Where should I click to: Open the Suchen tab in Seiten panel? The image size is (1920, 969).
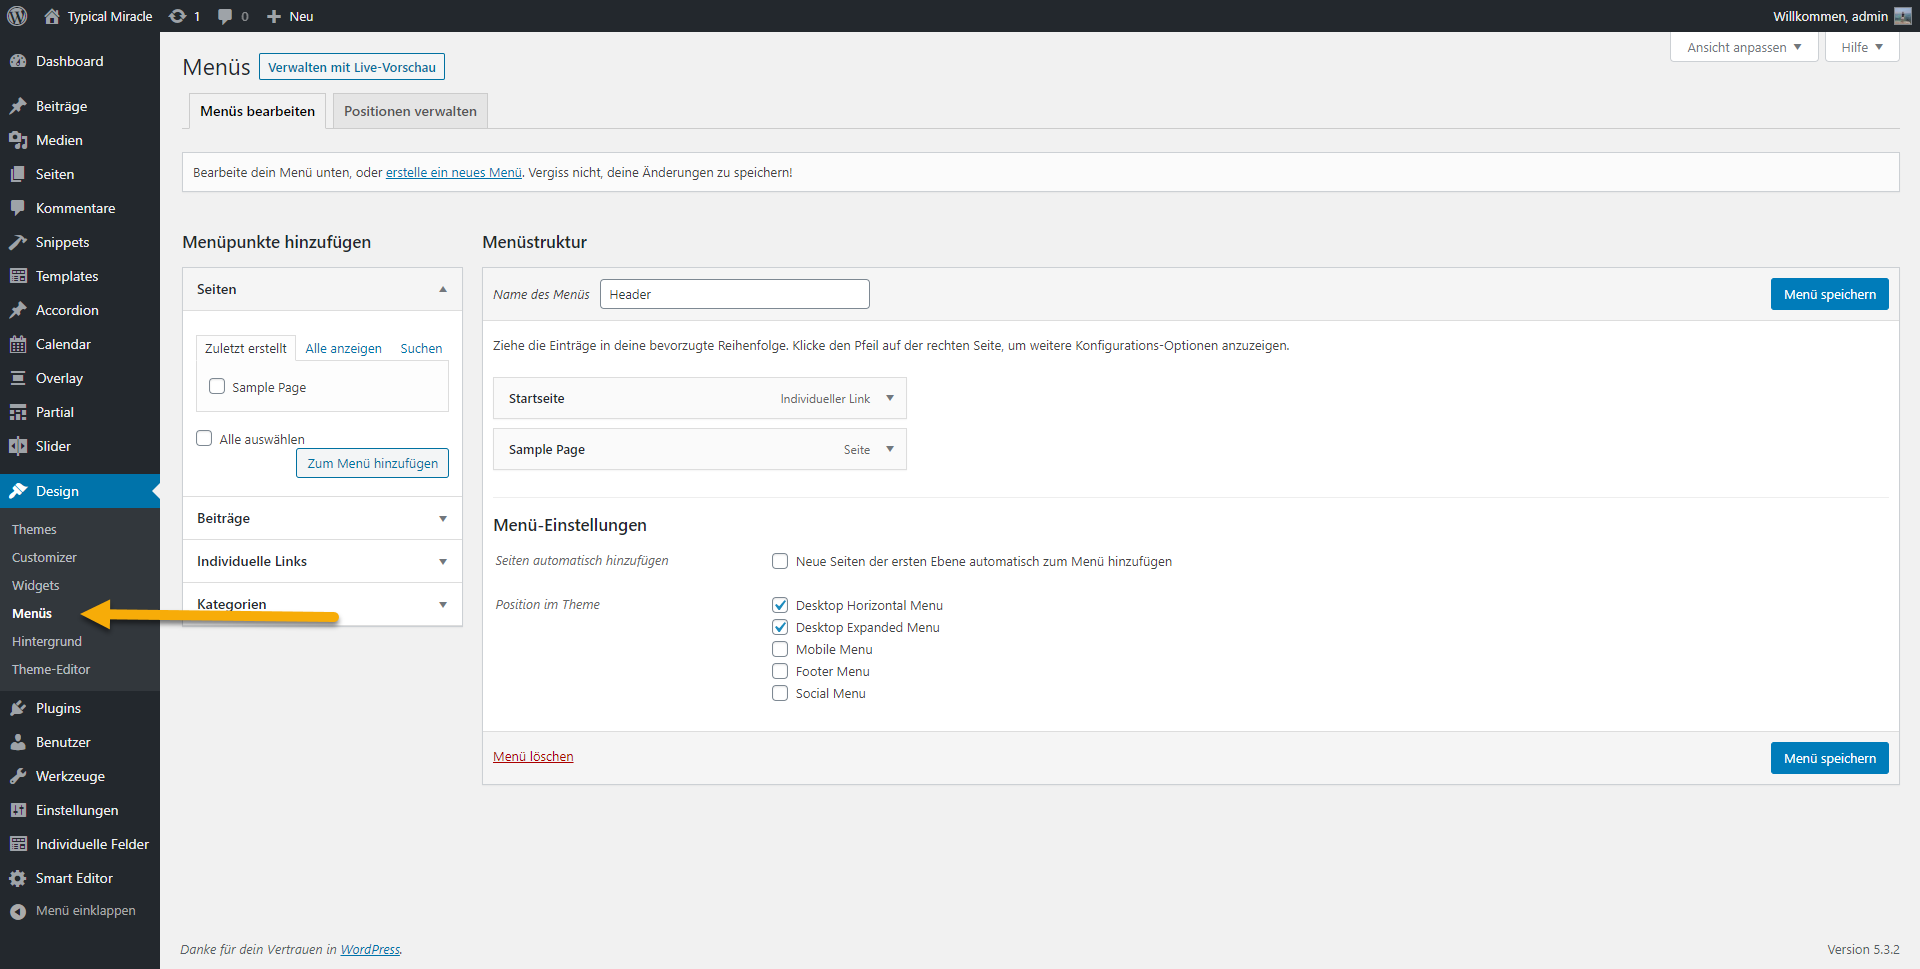pyautogui.click(x=421, y=348)
